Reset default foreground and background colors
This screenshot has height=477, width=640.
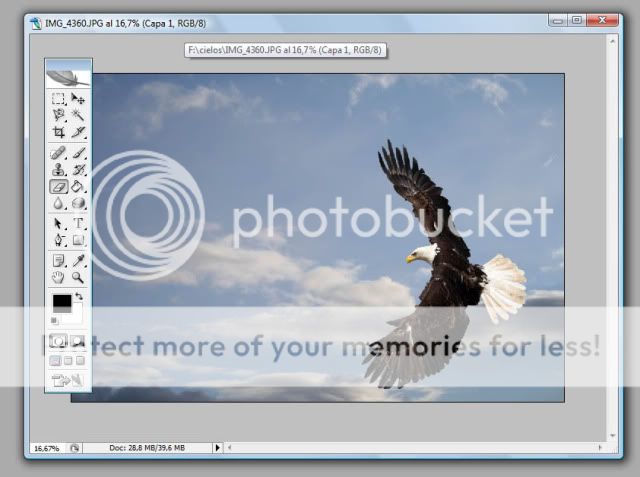54,321
